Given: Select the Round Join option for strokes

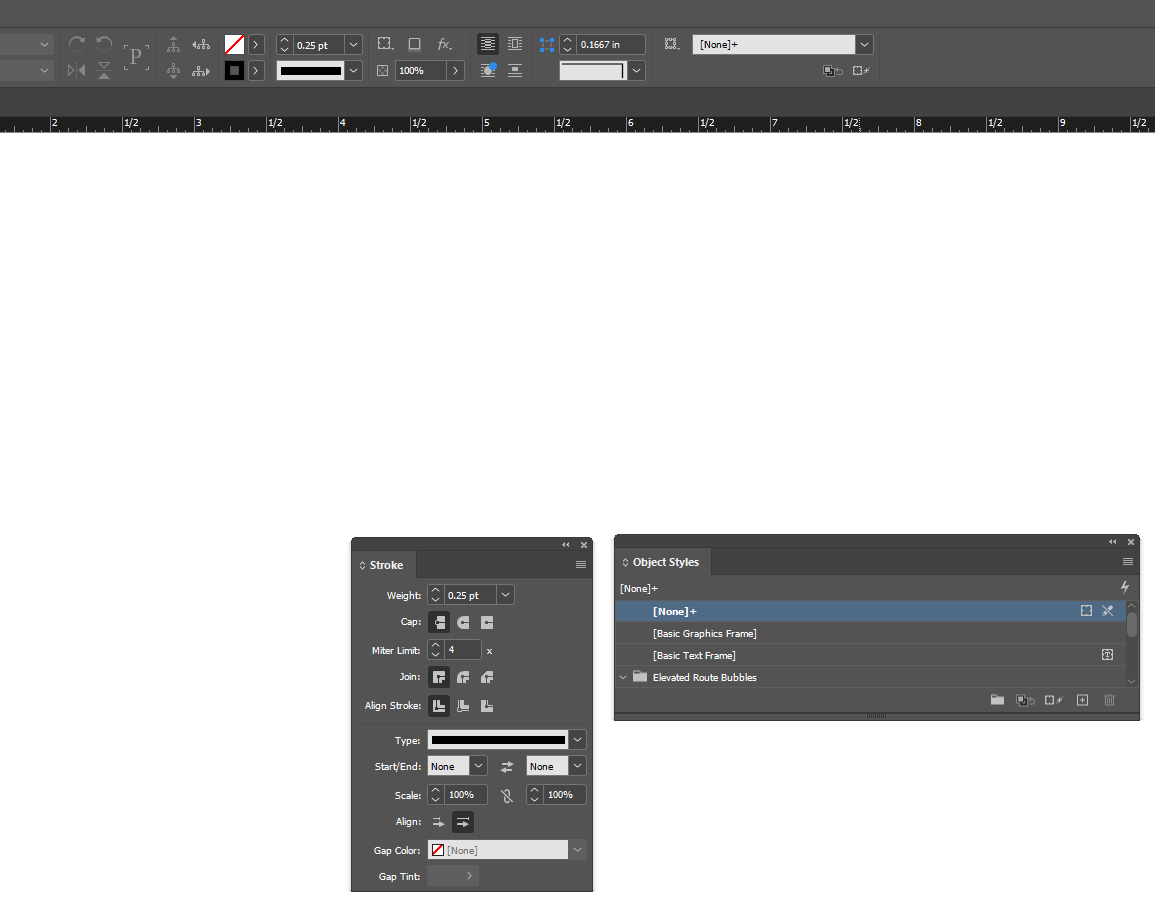Looking at the screenshot, I should click(462, 677).
